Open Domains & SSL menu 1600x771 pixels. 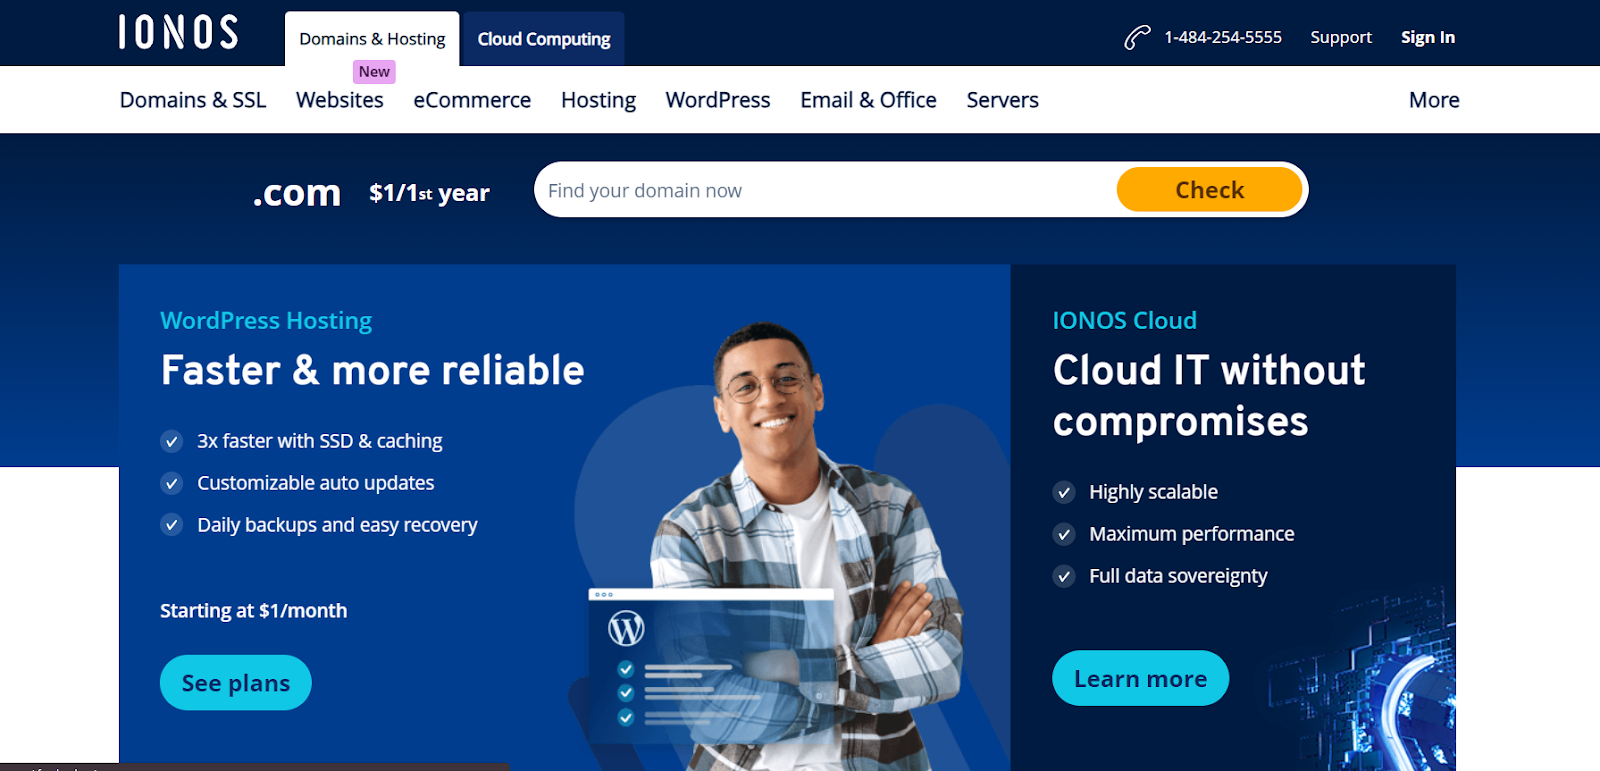[193, 100]
